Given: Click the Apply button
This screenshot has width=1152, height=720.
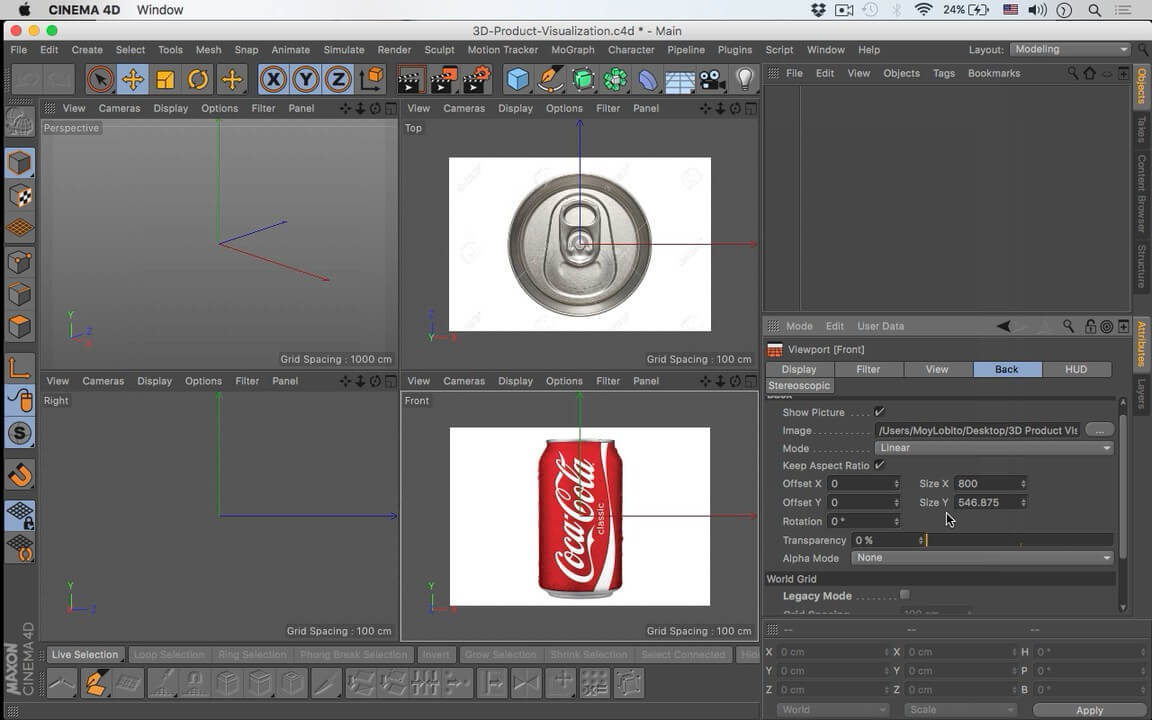Looking at the screenshot, I should tap(1089, 710).
